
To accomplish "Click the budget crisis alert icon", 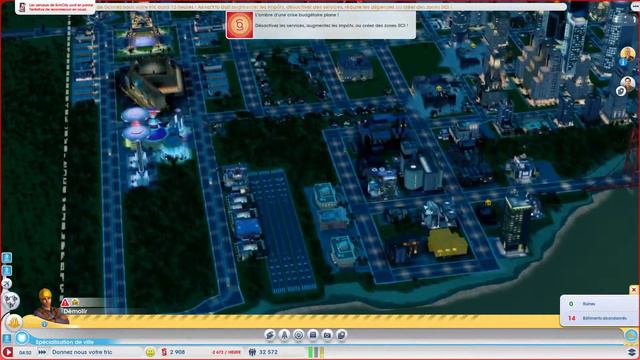I will coord(240,25).
